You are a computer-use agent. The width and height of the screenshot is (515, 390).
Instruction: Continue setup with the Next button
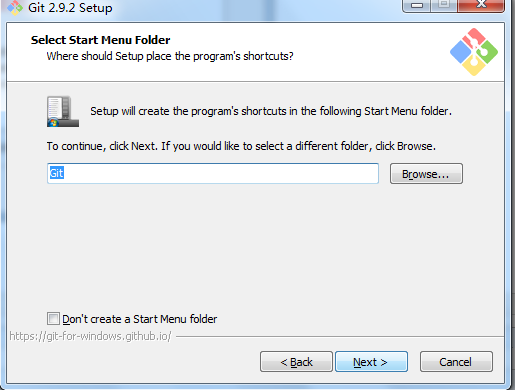(x=371, y=361)
